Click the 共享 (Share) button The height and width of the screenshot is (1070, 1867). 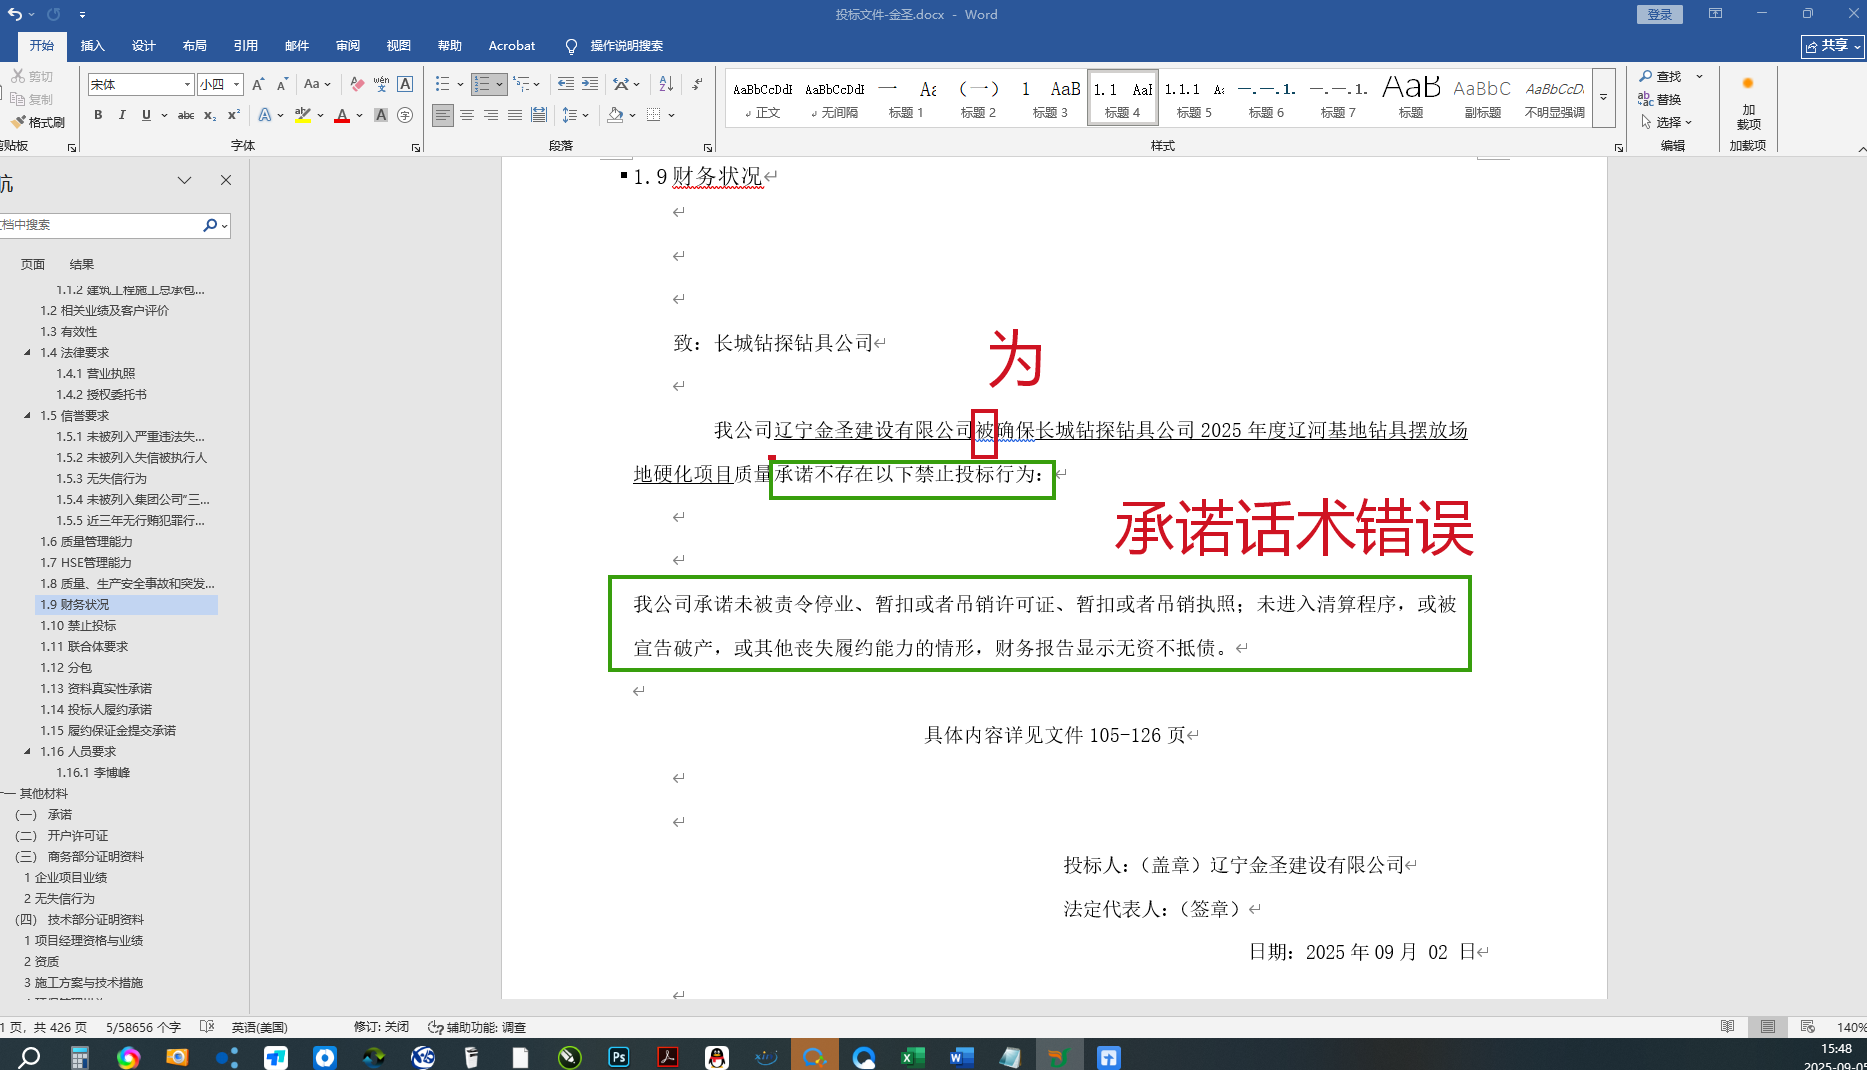[x=1833, y=46]
